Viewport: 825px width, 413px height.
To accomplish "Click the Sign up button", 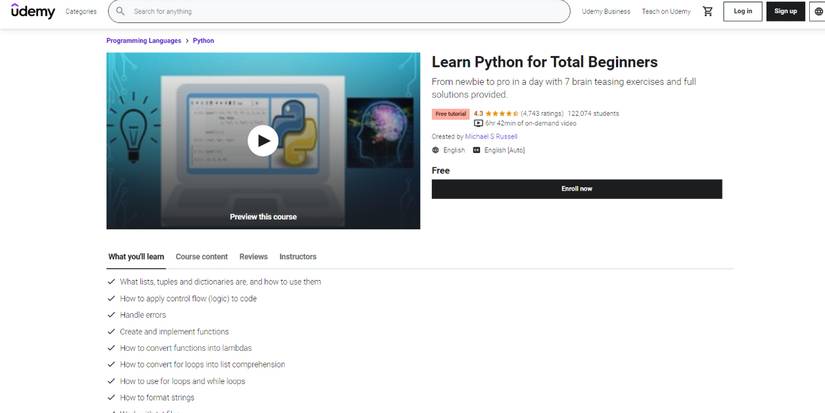I will click(786, 11).
